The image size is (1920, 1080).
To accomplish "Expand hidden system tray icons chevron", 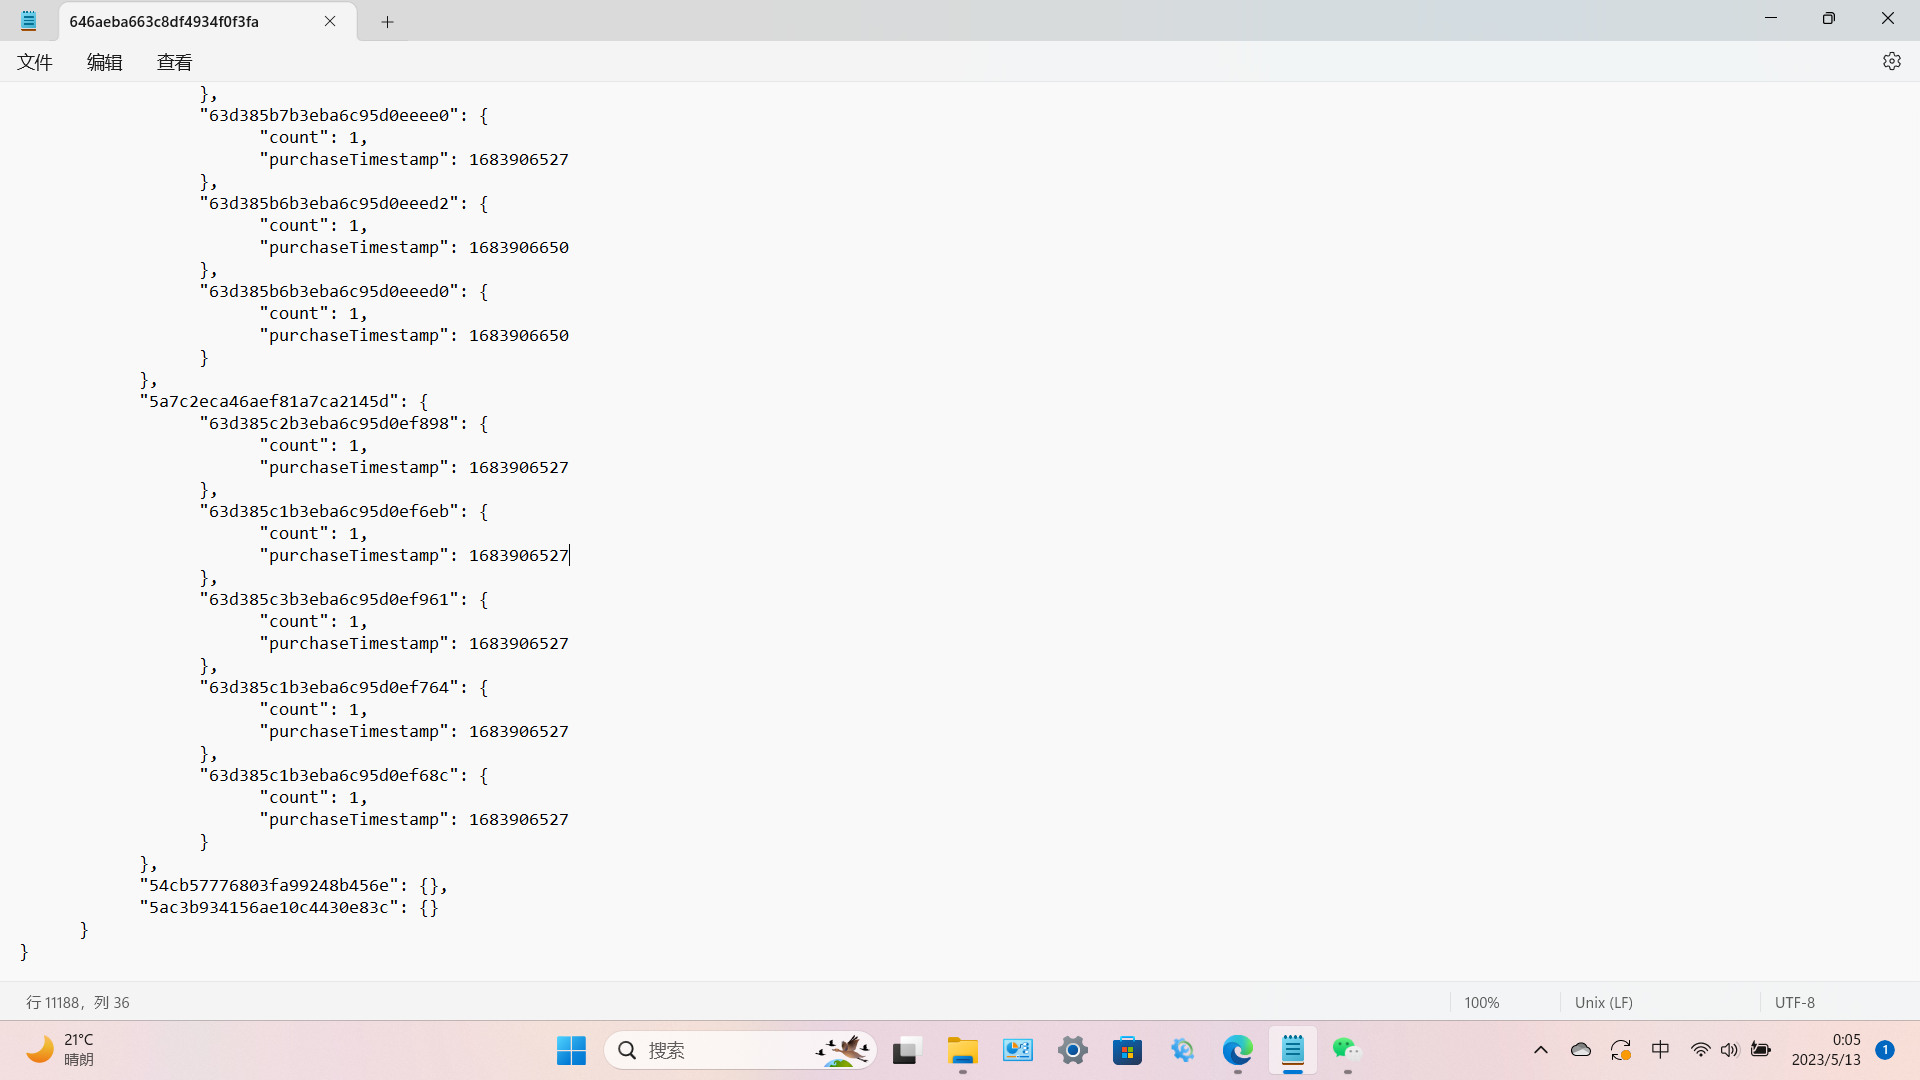I will [1540, 1050].
